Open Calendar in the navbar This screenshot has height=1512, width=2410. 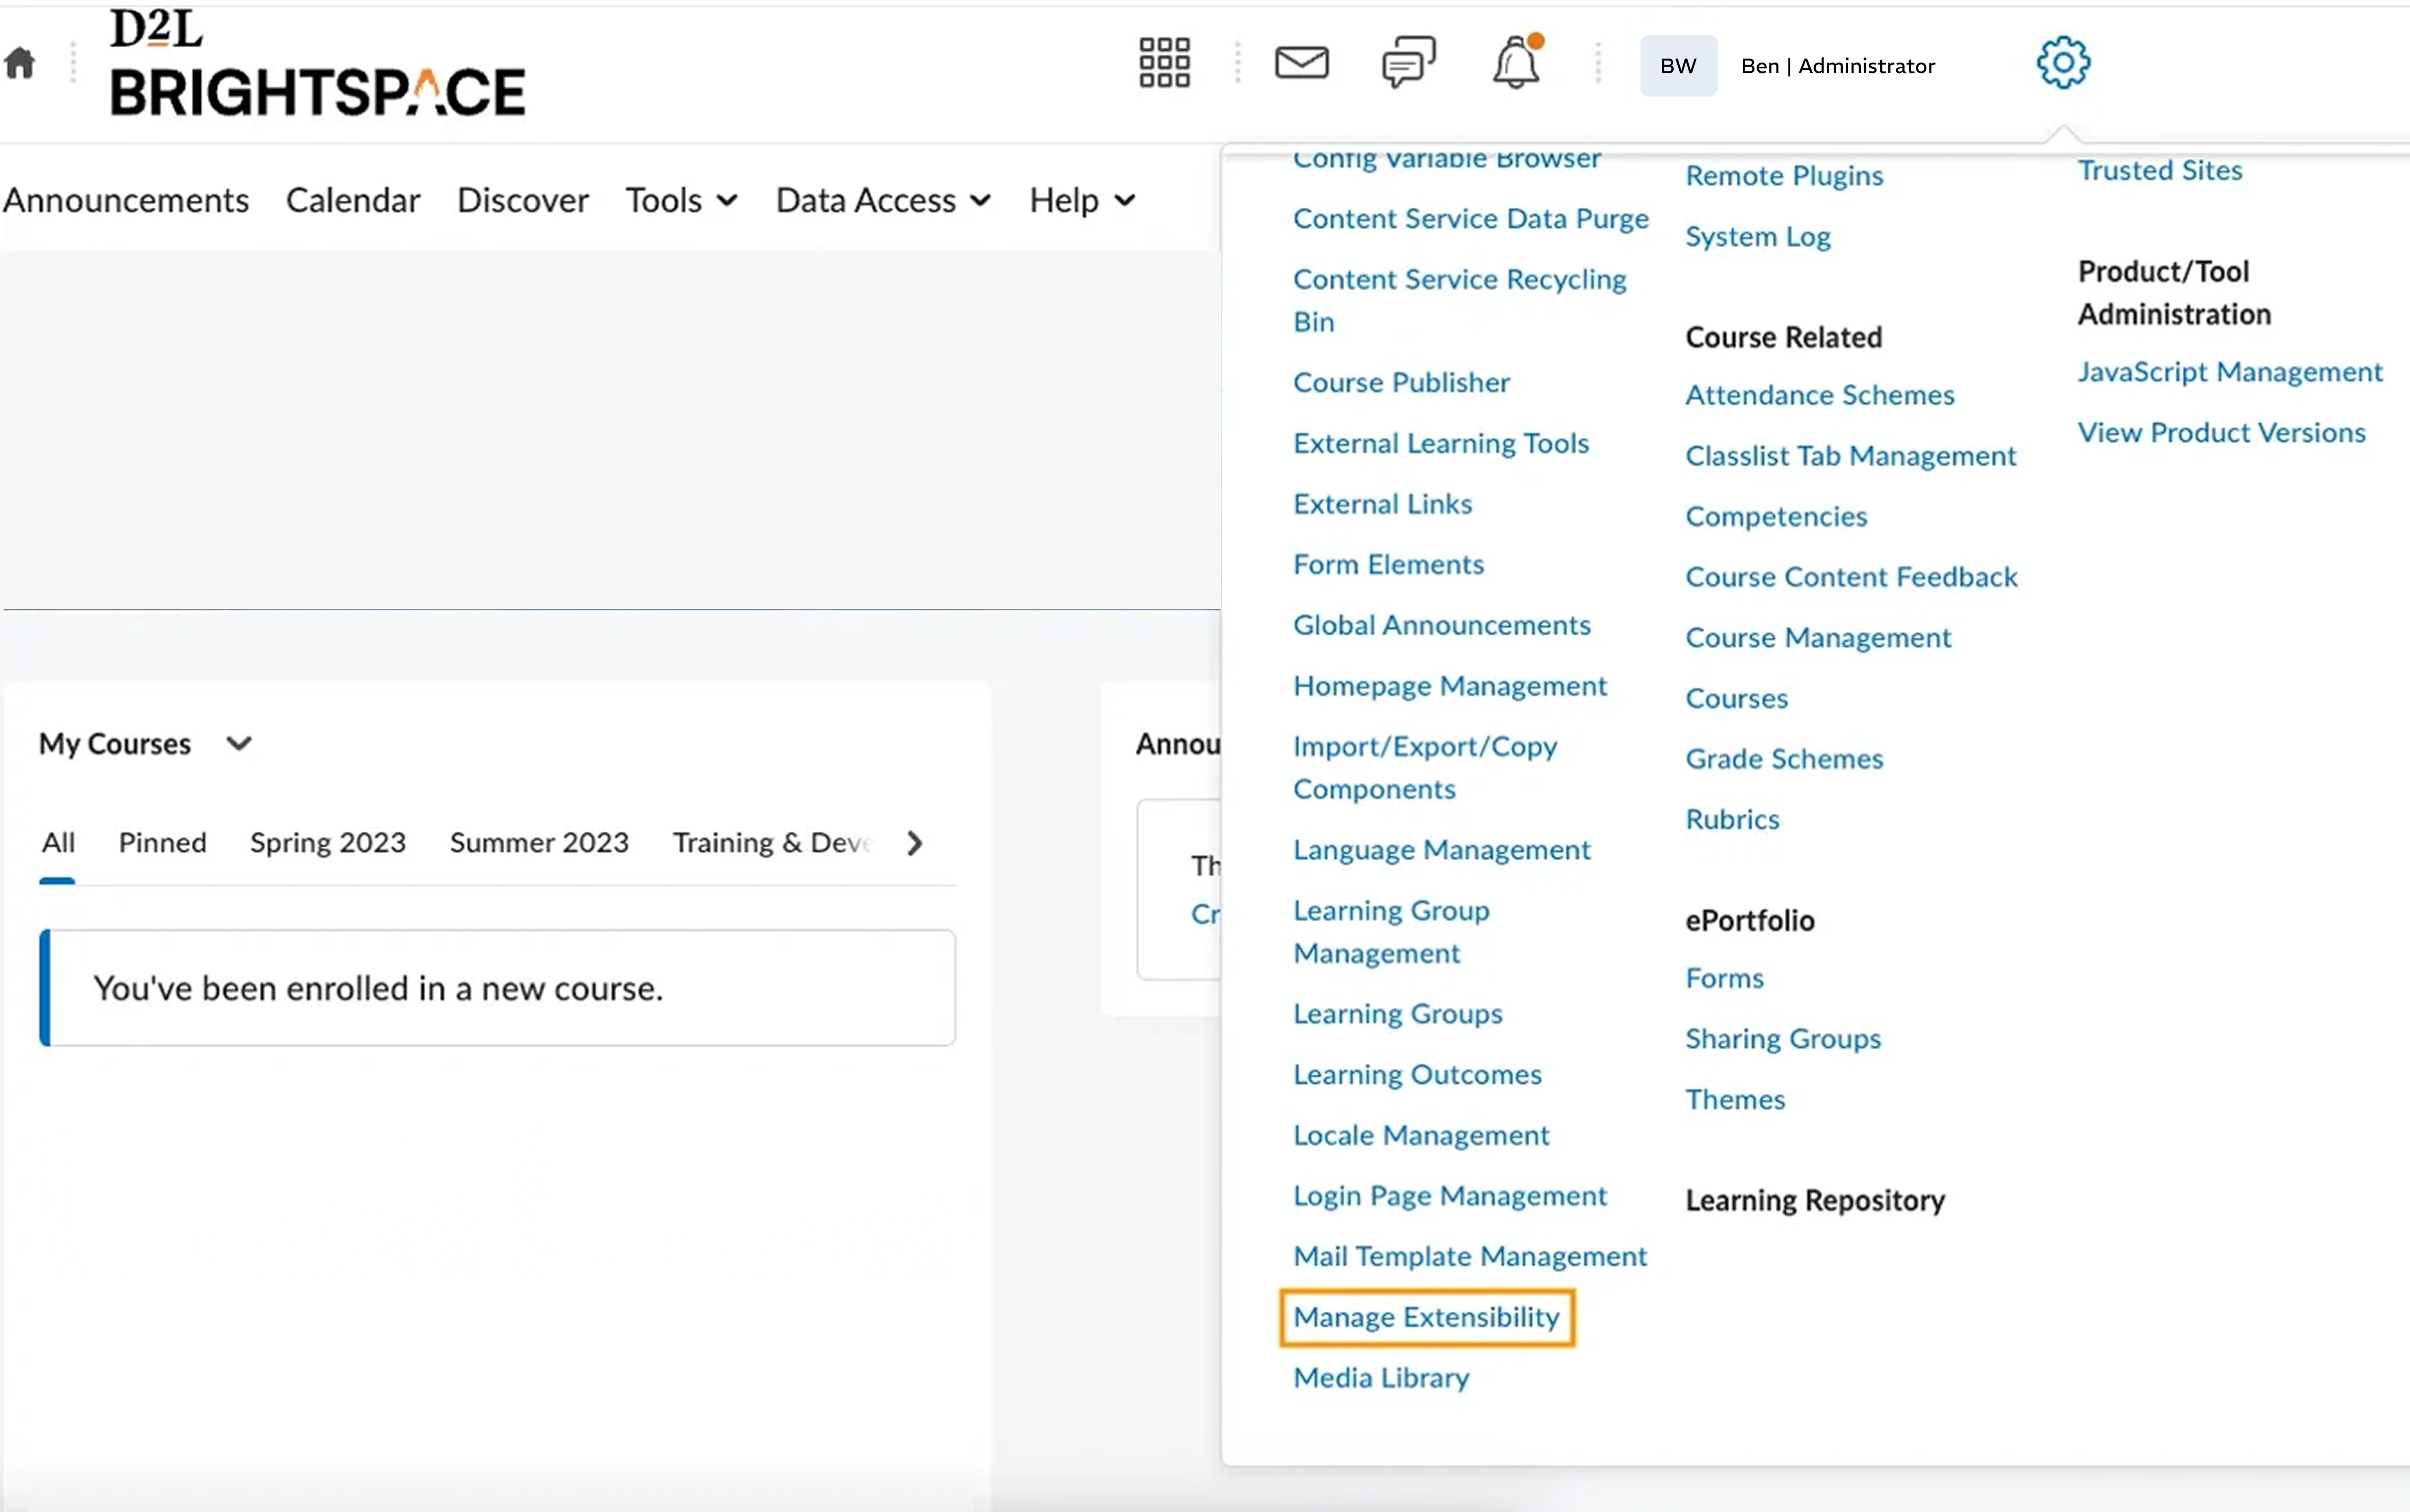353,200
